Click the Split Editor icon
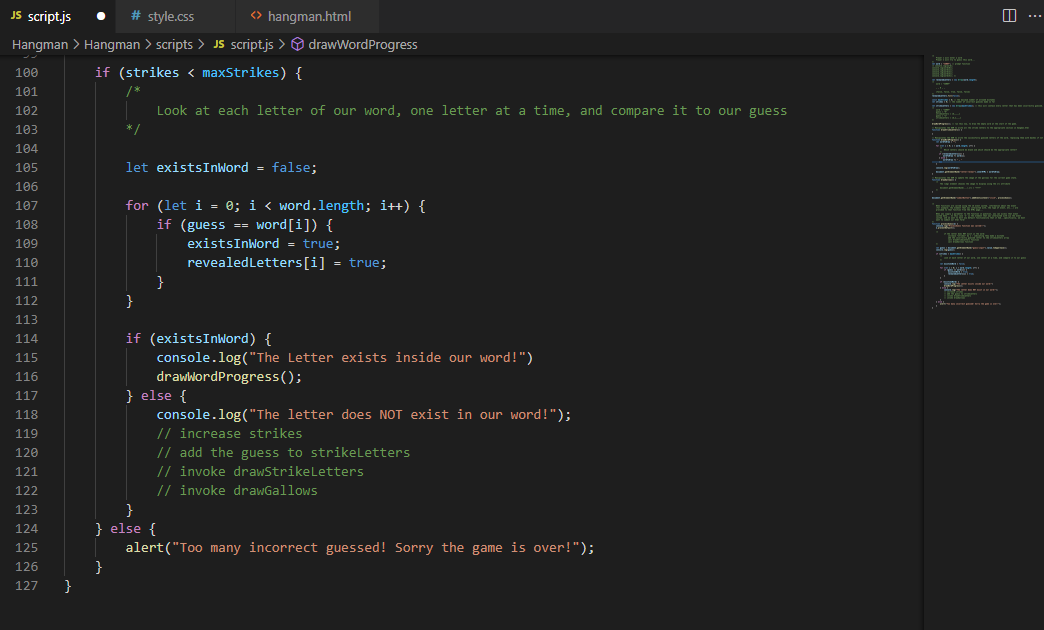This screenshot has width=1044, height=630. [1009, 15]
